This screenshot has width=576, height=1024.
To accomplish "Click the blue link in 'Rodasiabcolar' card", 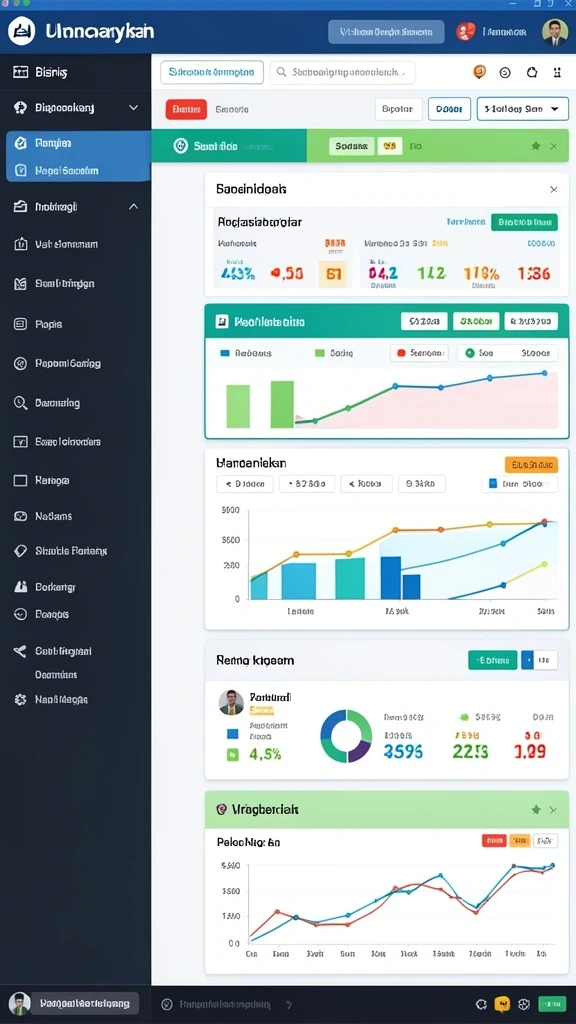I will [466, 222].
